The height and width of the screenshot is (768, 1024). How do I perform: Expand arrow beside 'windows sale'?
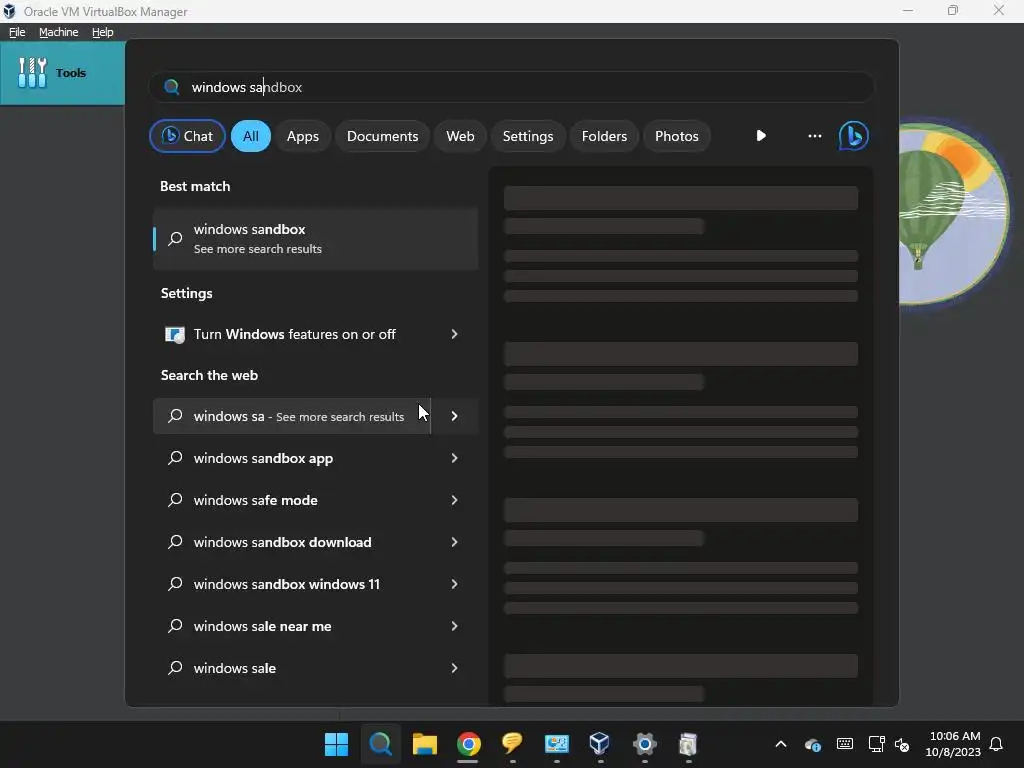coord(455,668)
